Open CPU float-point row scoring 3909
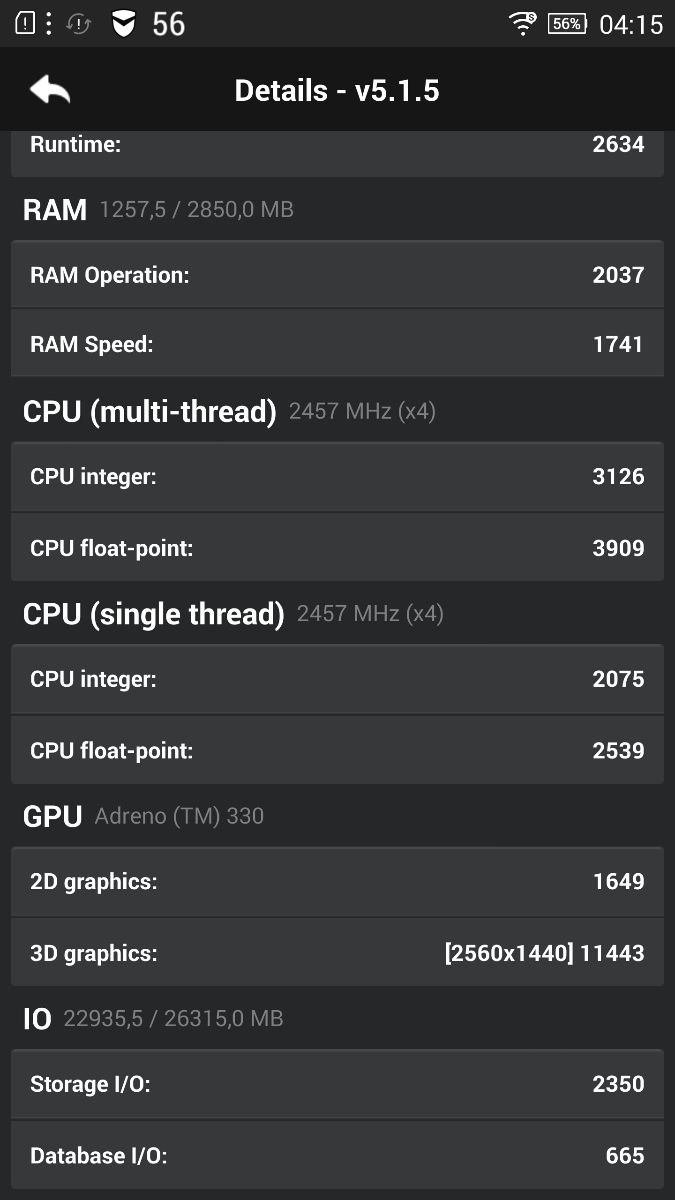Screen dimensions: 675x1200 pos(337,548)
